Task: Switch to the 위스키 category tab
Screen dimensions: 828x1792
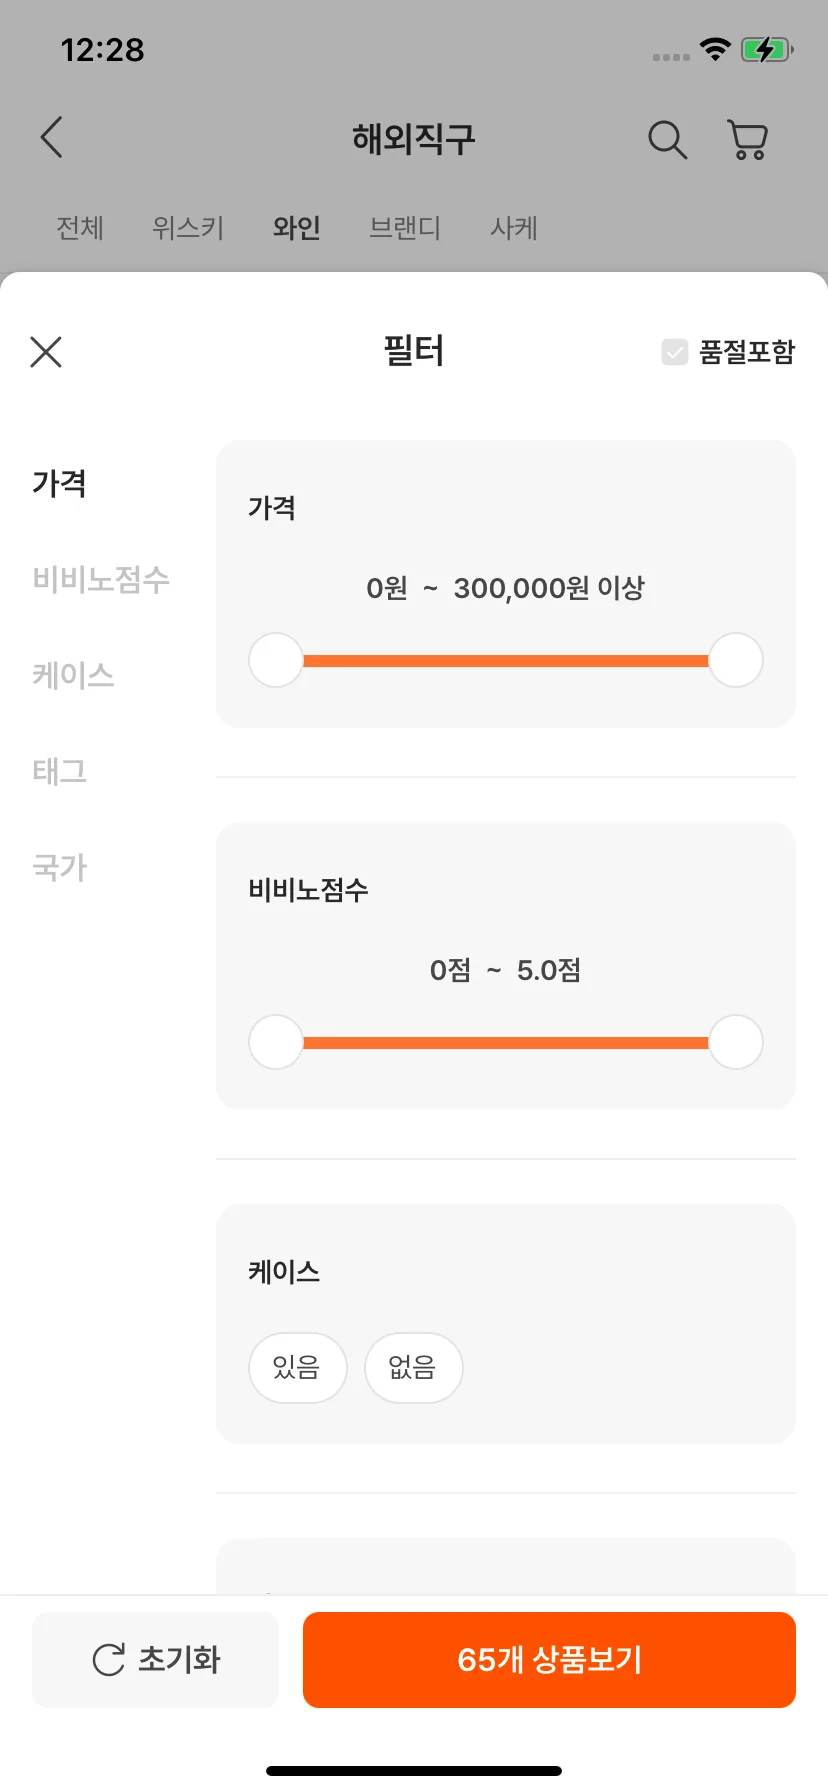Action: (188, 228)
